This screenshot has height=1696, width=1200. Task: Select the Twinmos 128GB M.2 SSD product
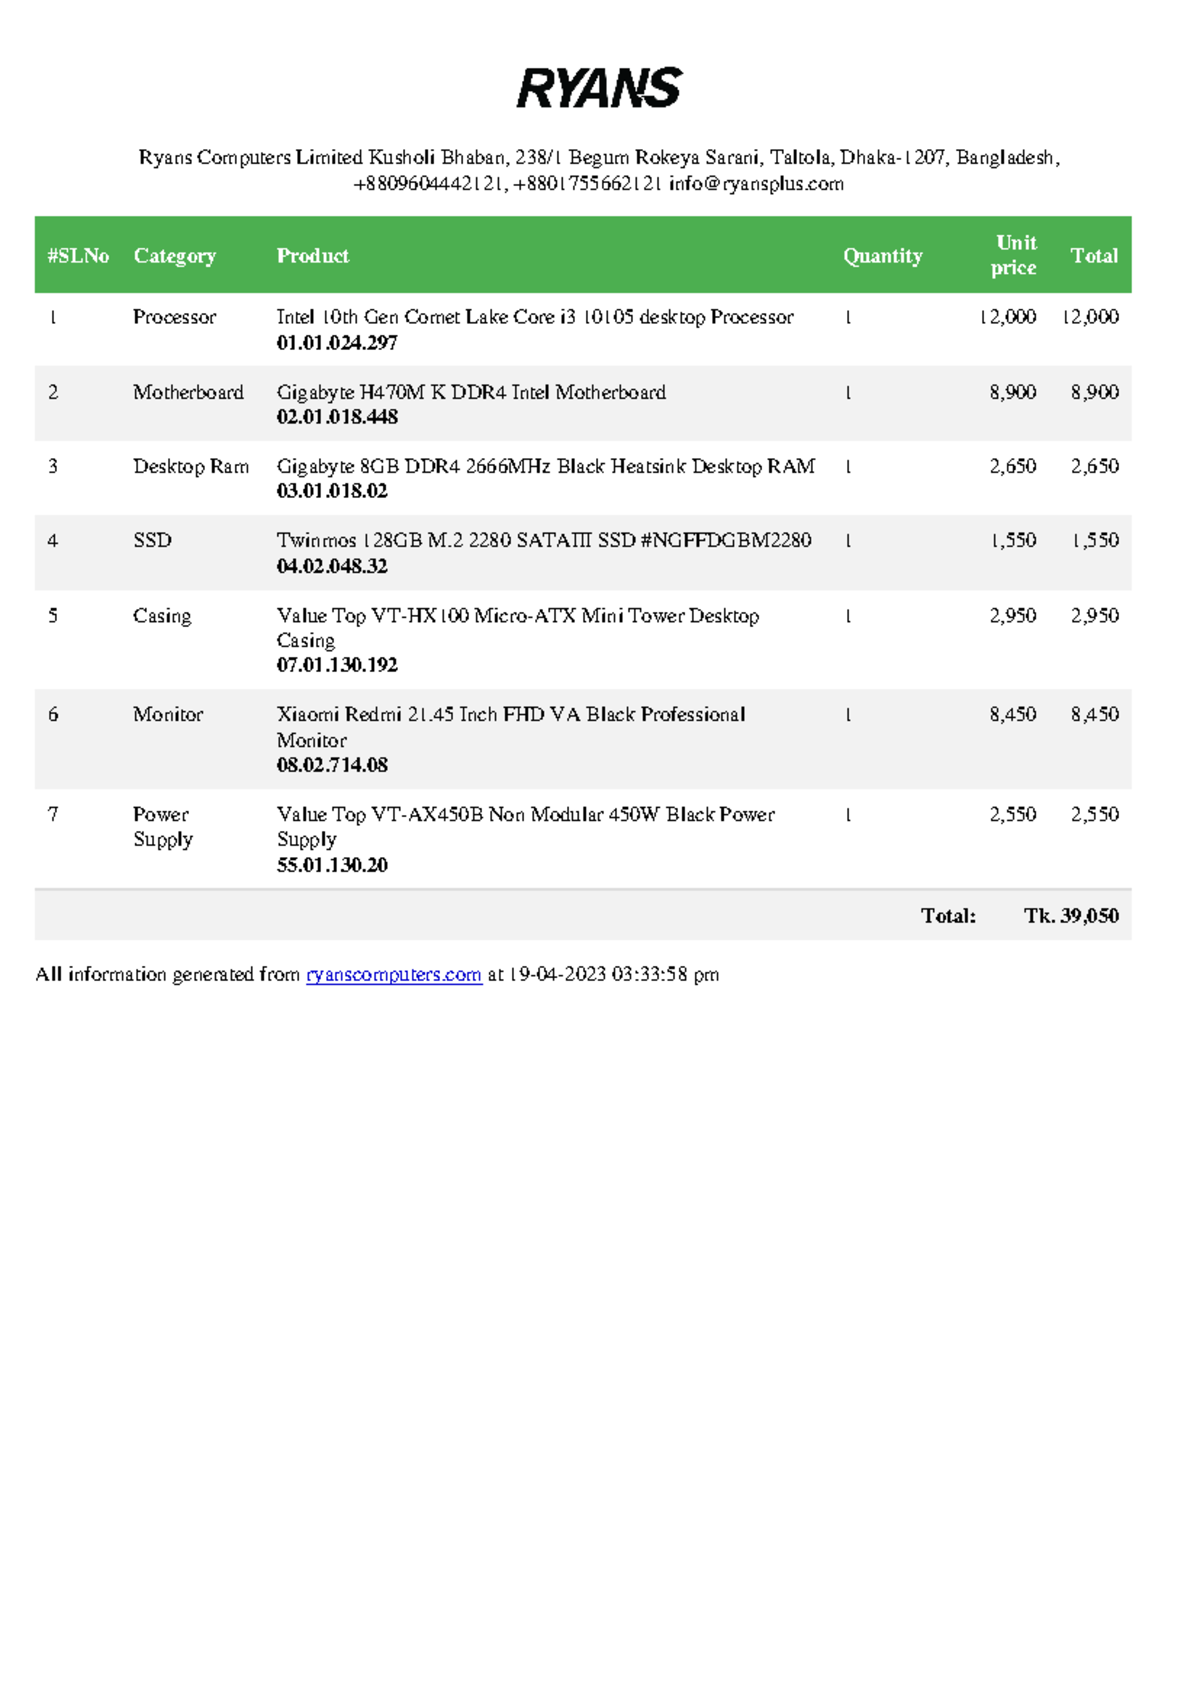tap(543, 540)
